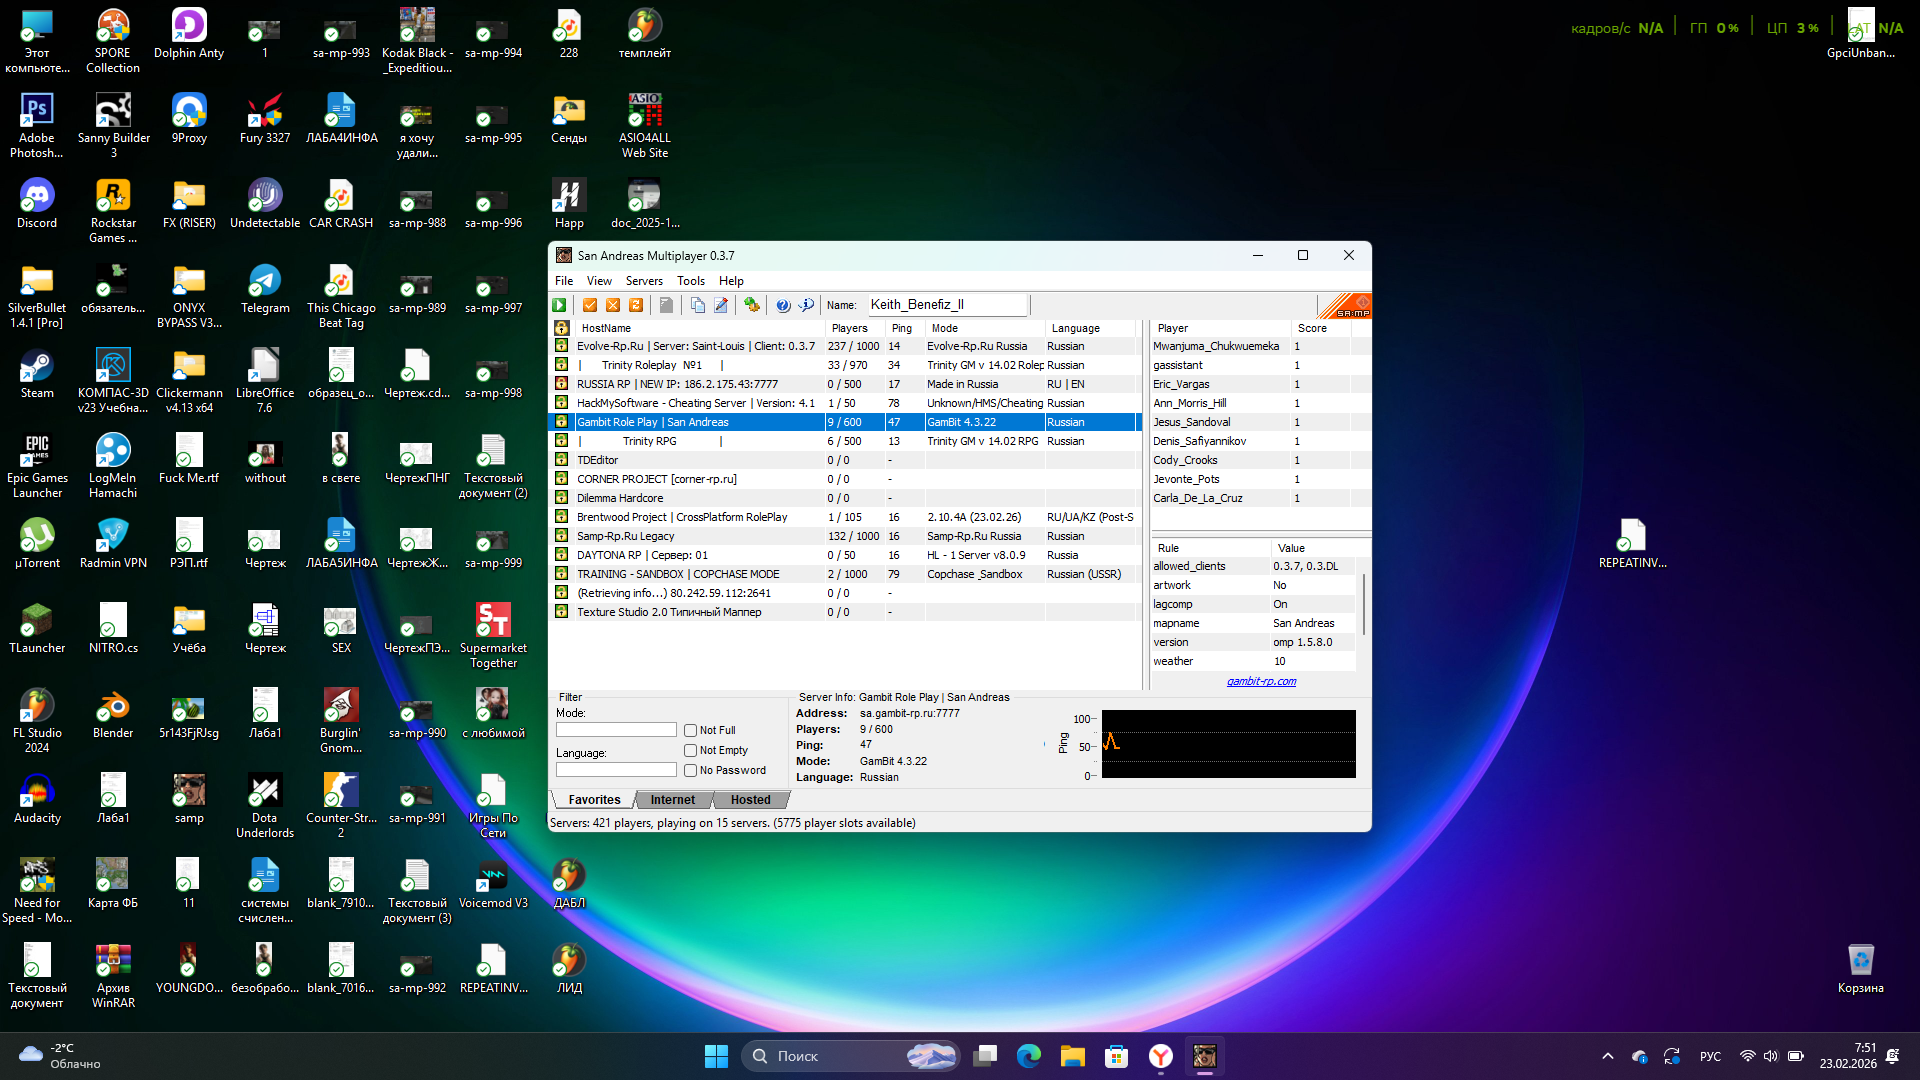
Task: Open Server Properties pencil icon
Action: coord(721,305)
